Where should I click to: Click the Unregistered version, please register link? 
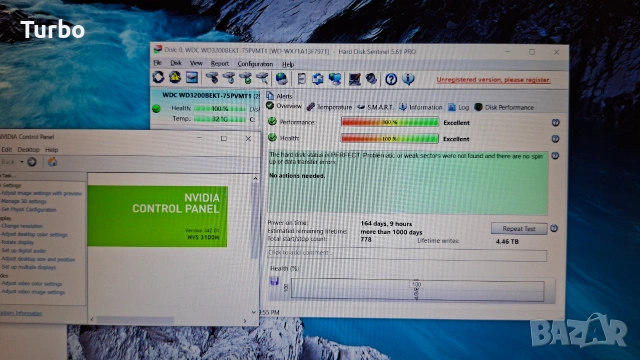click(x=493, y=80)
